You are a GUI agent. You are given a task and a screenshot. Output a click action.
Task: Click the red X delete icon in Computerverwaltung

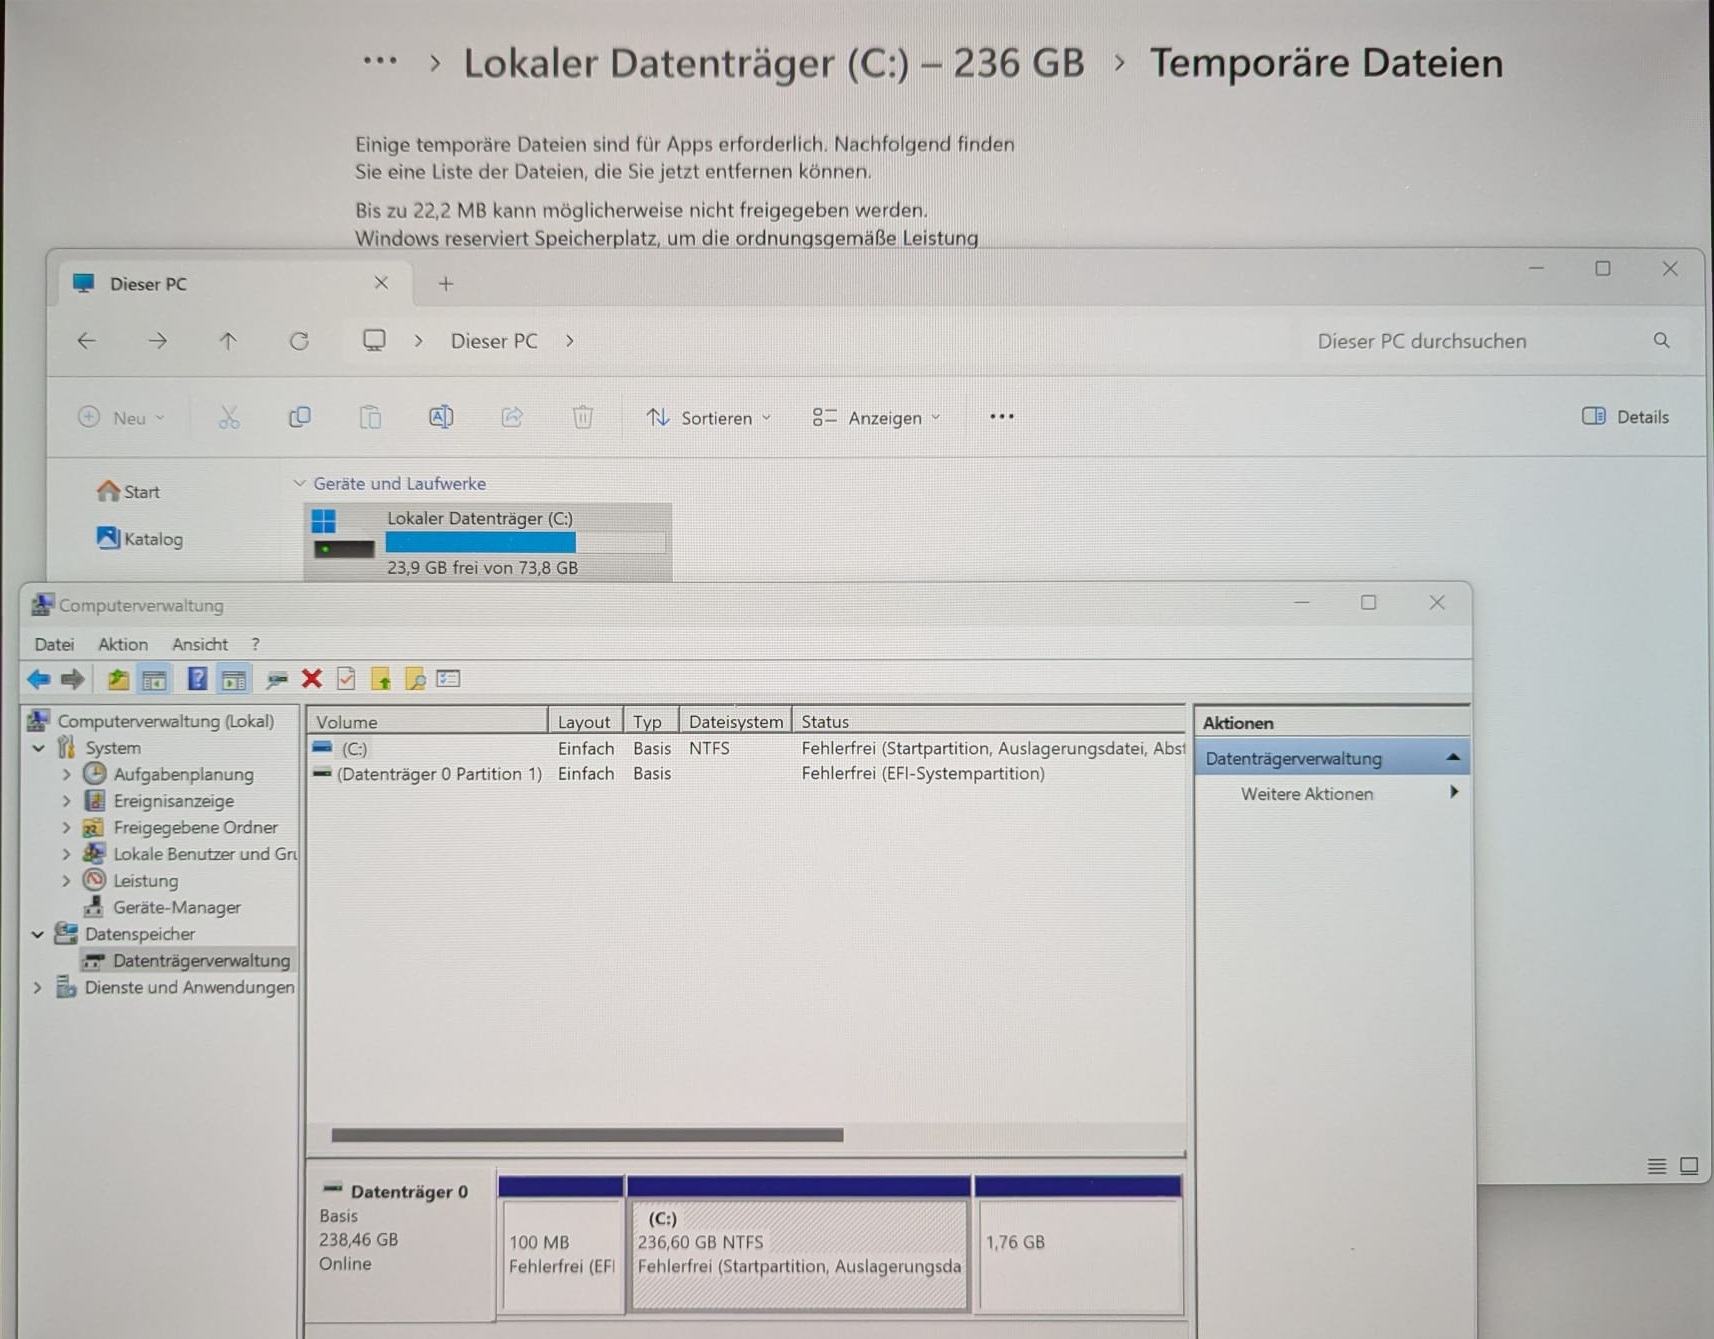click(312, 679)
